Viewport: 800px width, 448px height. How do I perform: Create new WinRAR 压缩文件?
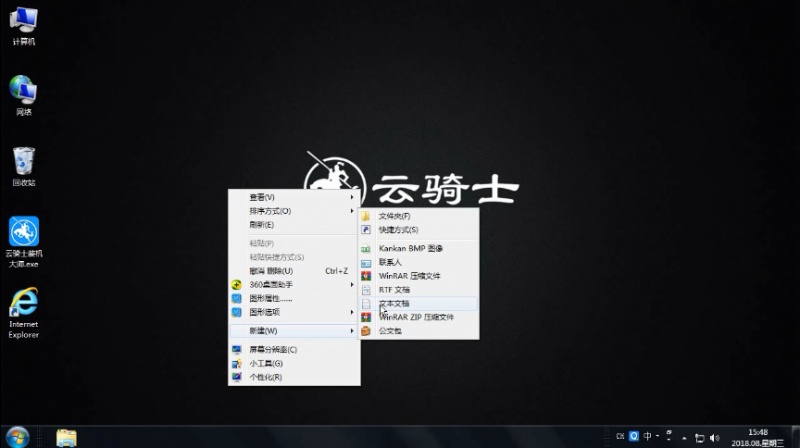(x=419, y=276)
